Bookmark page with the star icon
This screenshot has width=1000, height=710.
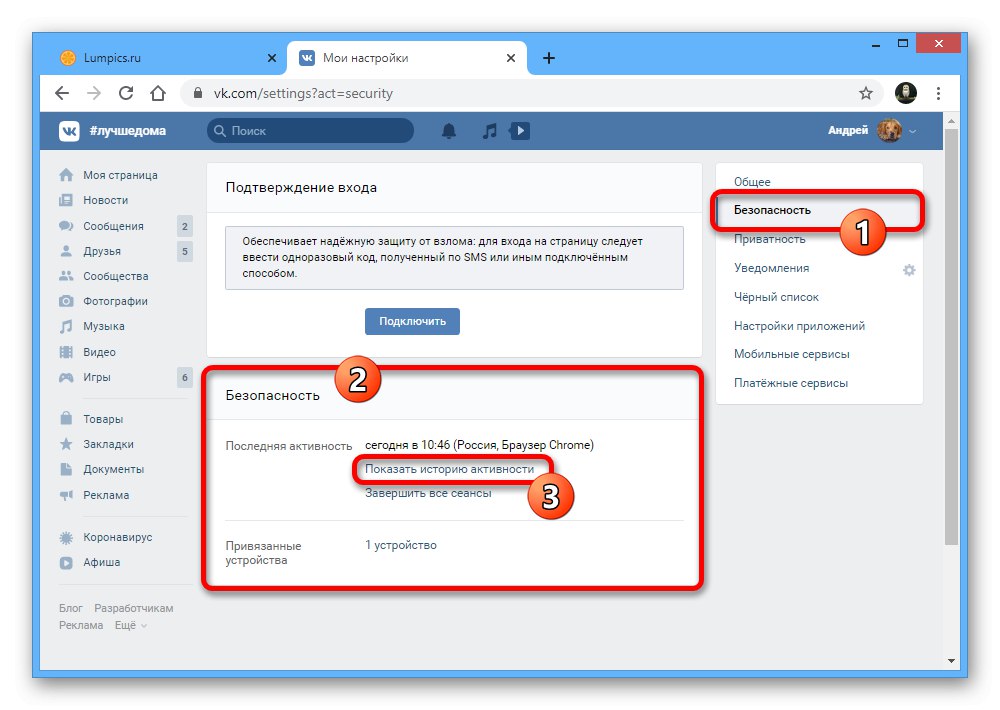(x=865, y=94)
